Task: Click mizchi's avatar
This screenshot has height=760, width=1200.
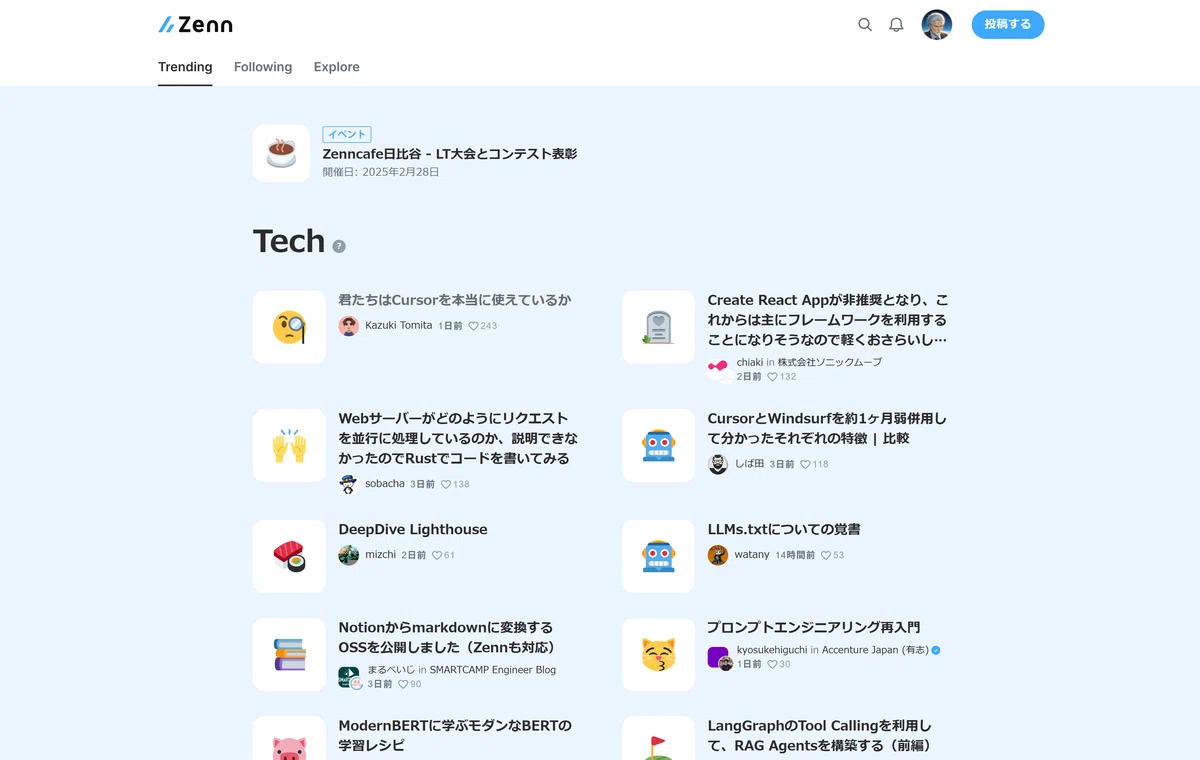Action: [x=348, y=555]
